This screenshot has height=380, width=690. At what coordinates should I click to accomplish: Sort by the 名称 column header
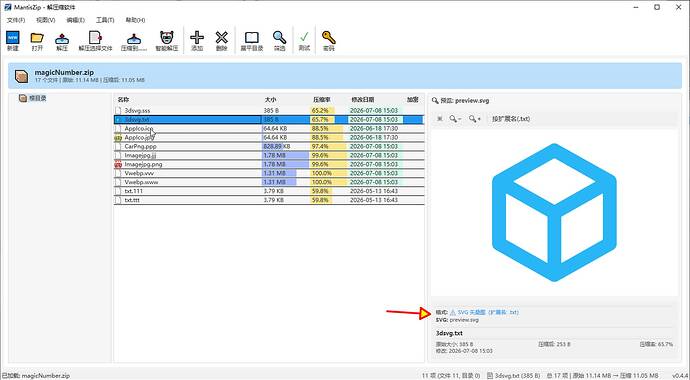[123, 100]
